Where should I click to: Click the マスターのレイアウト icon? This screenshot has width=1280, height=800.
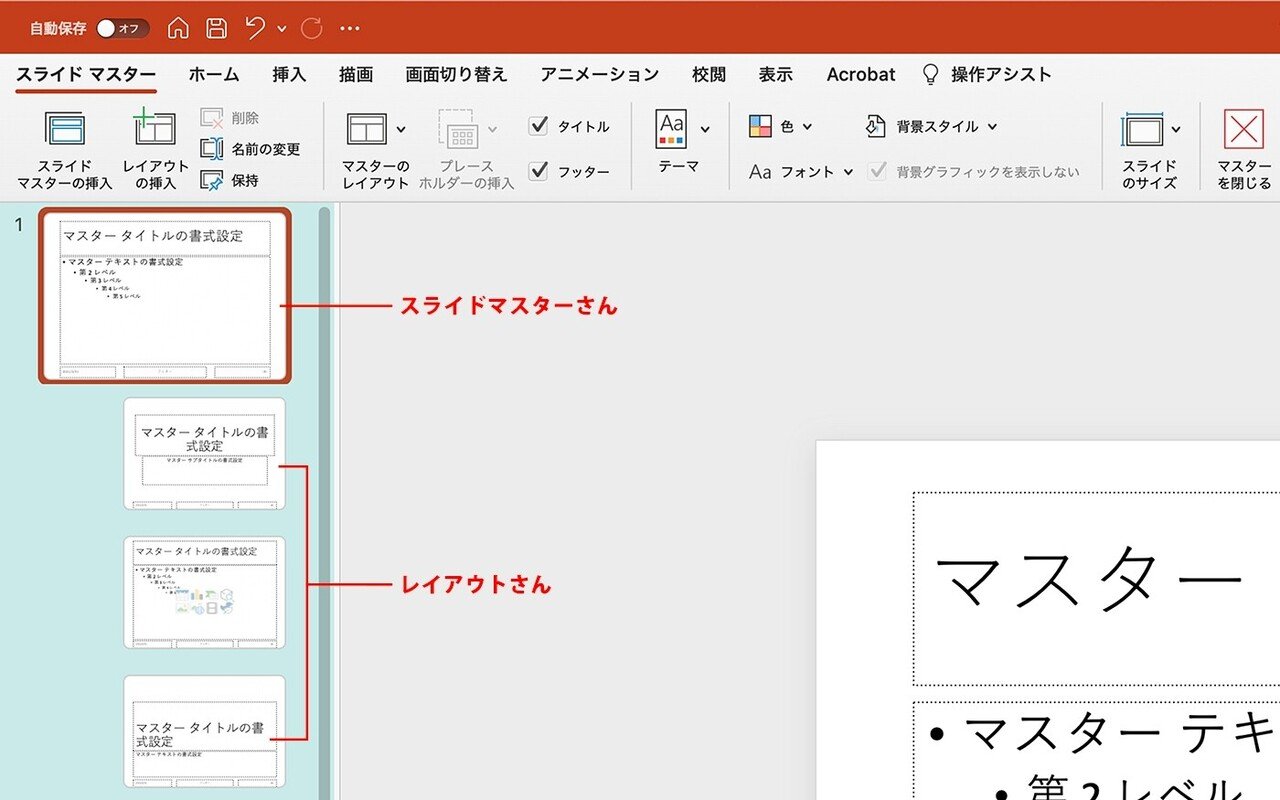[366, 129]
